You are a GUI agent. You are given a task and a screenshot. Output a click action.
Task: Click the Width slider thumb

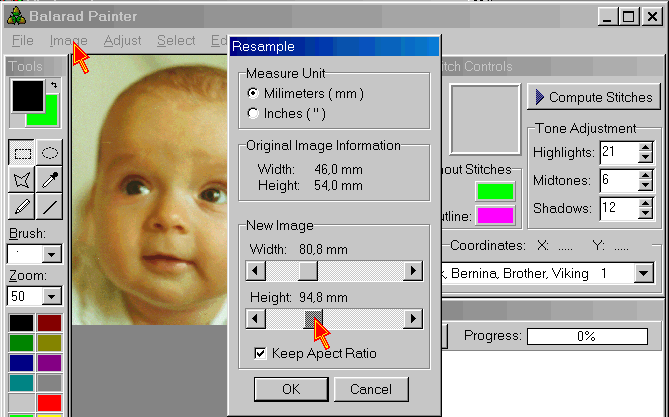(308, 271)
